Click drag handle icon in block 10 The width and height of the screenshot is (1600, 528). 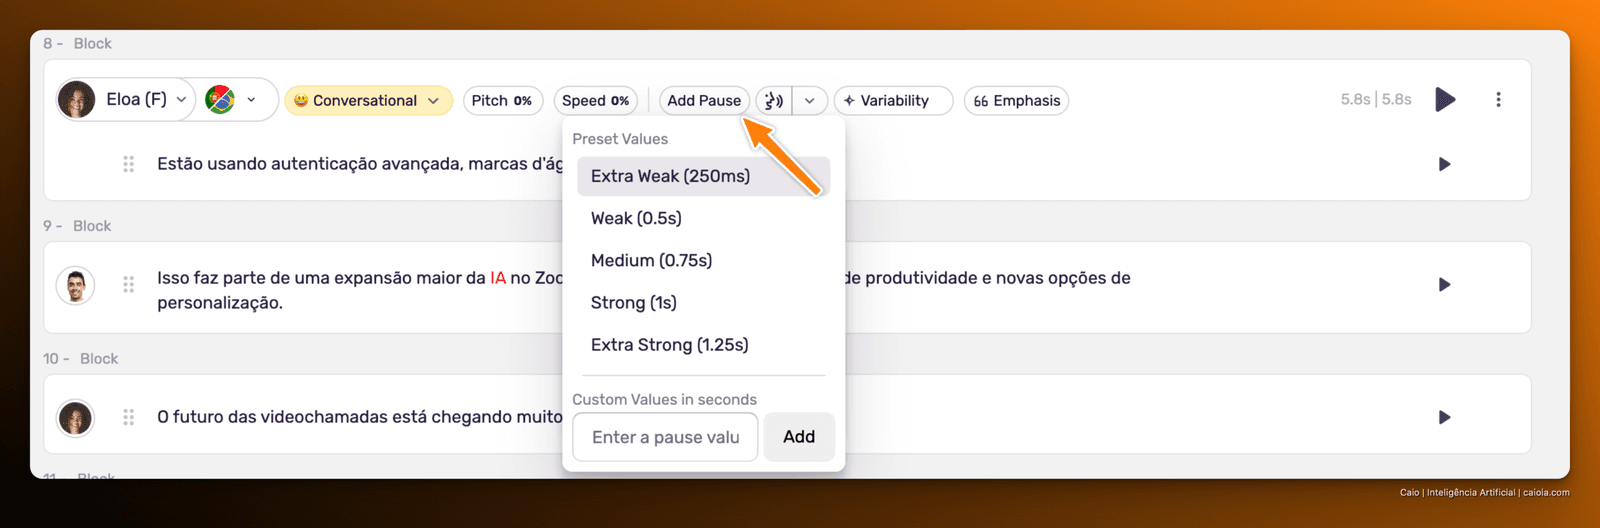[x=129, y=417]
